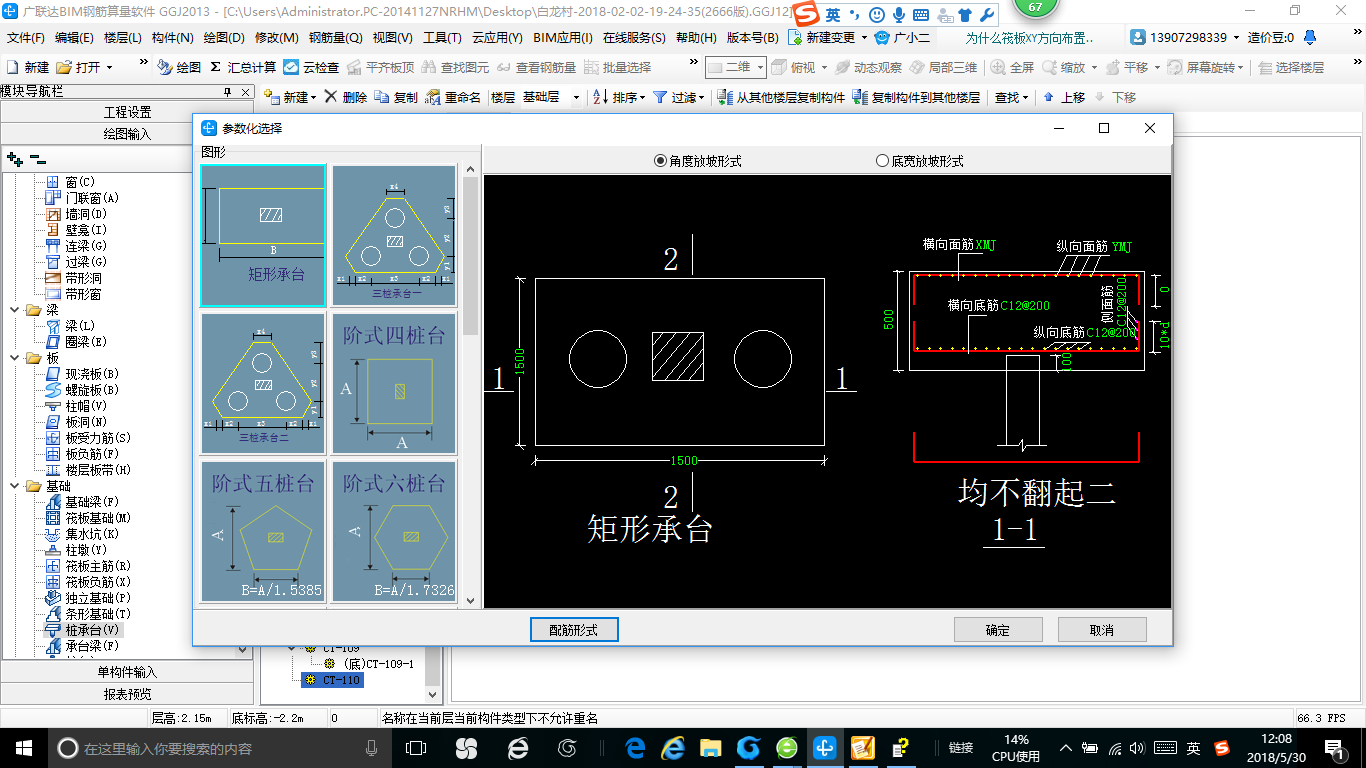The height and width of the screenshot is (768, 1366).
Task: Open the BIM应用(I) menu
Action: [x=563, y=38]
